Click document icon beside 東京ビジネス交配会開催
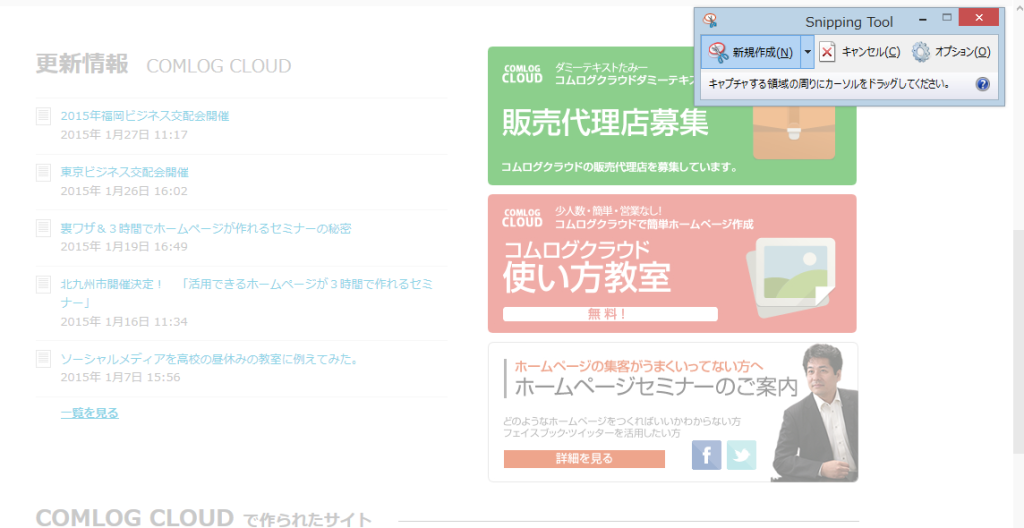1024x528 pixels. tap(43, 172)
